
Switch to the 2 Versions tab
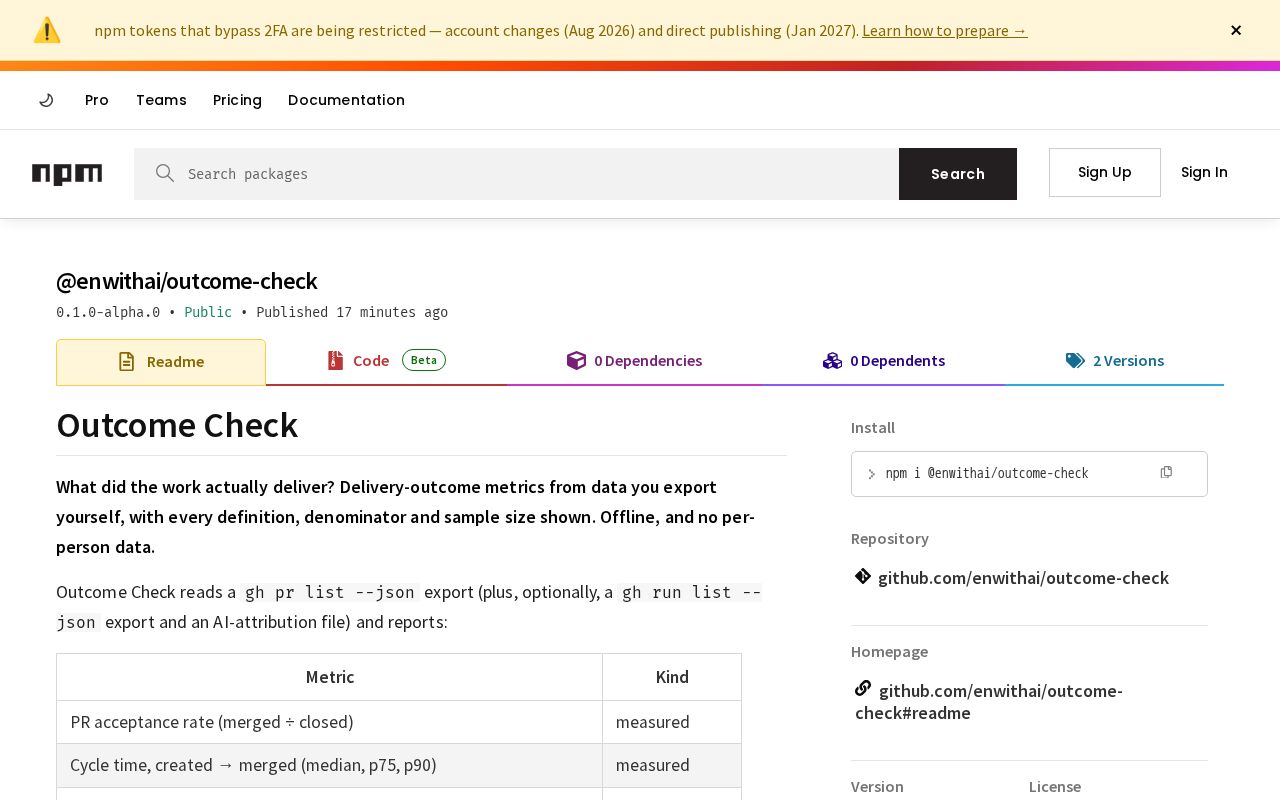1114,361
